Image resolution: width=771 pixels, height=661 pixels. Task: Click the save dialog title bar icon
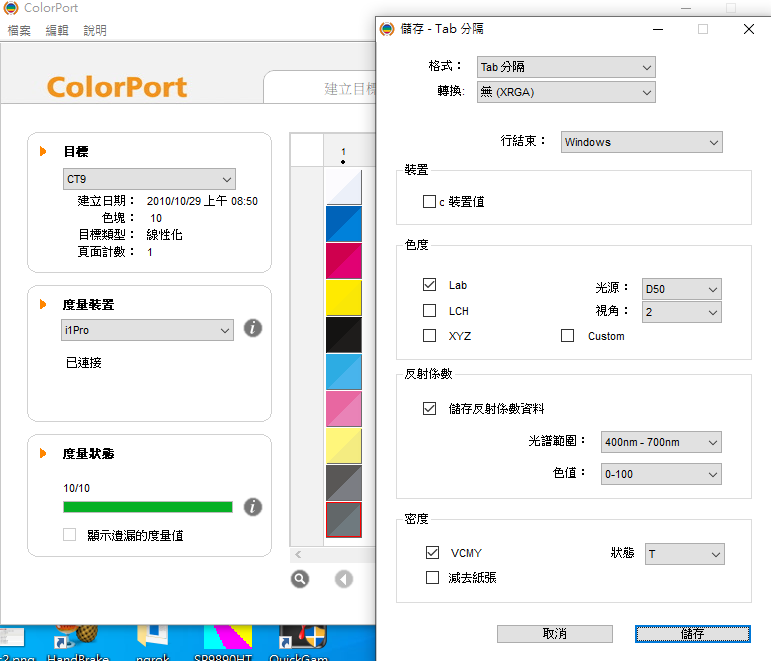coord(387,29)
